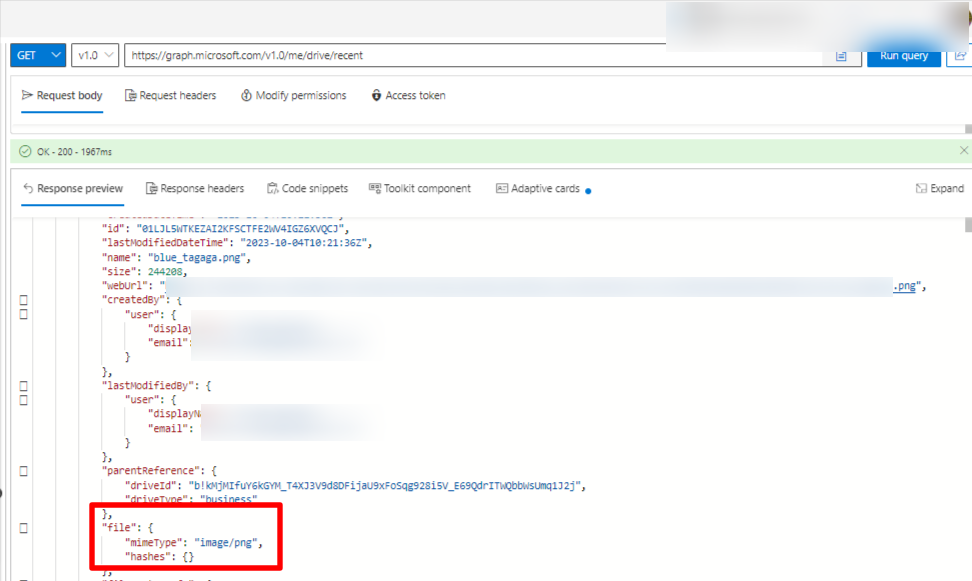Click the document icon inside the URL box
The width and height of the screenshot is (972, 581).
[841, 56]
